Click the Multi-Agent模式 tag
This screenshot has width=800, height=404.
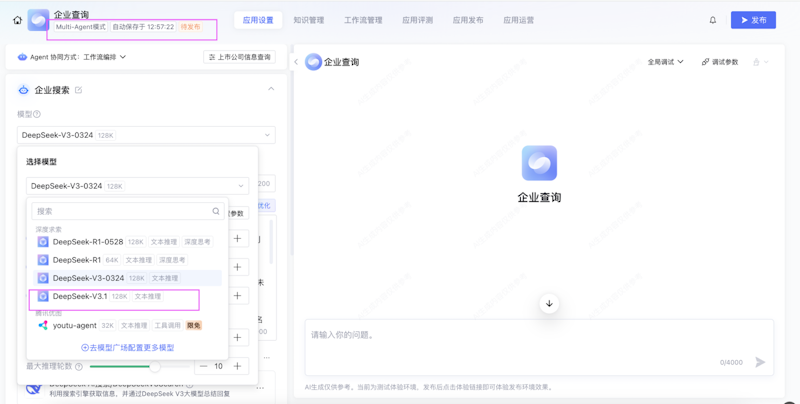pyautogui.click(x=81, y=27)
